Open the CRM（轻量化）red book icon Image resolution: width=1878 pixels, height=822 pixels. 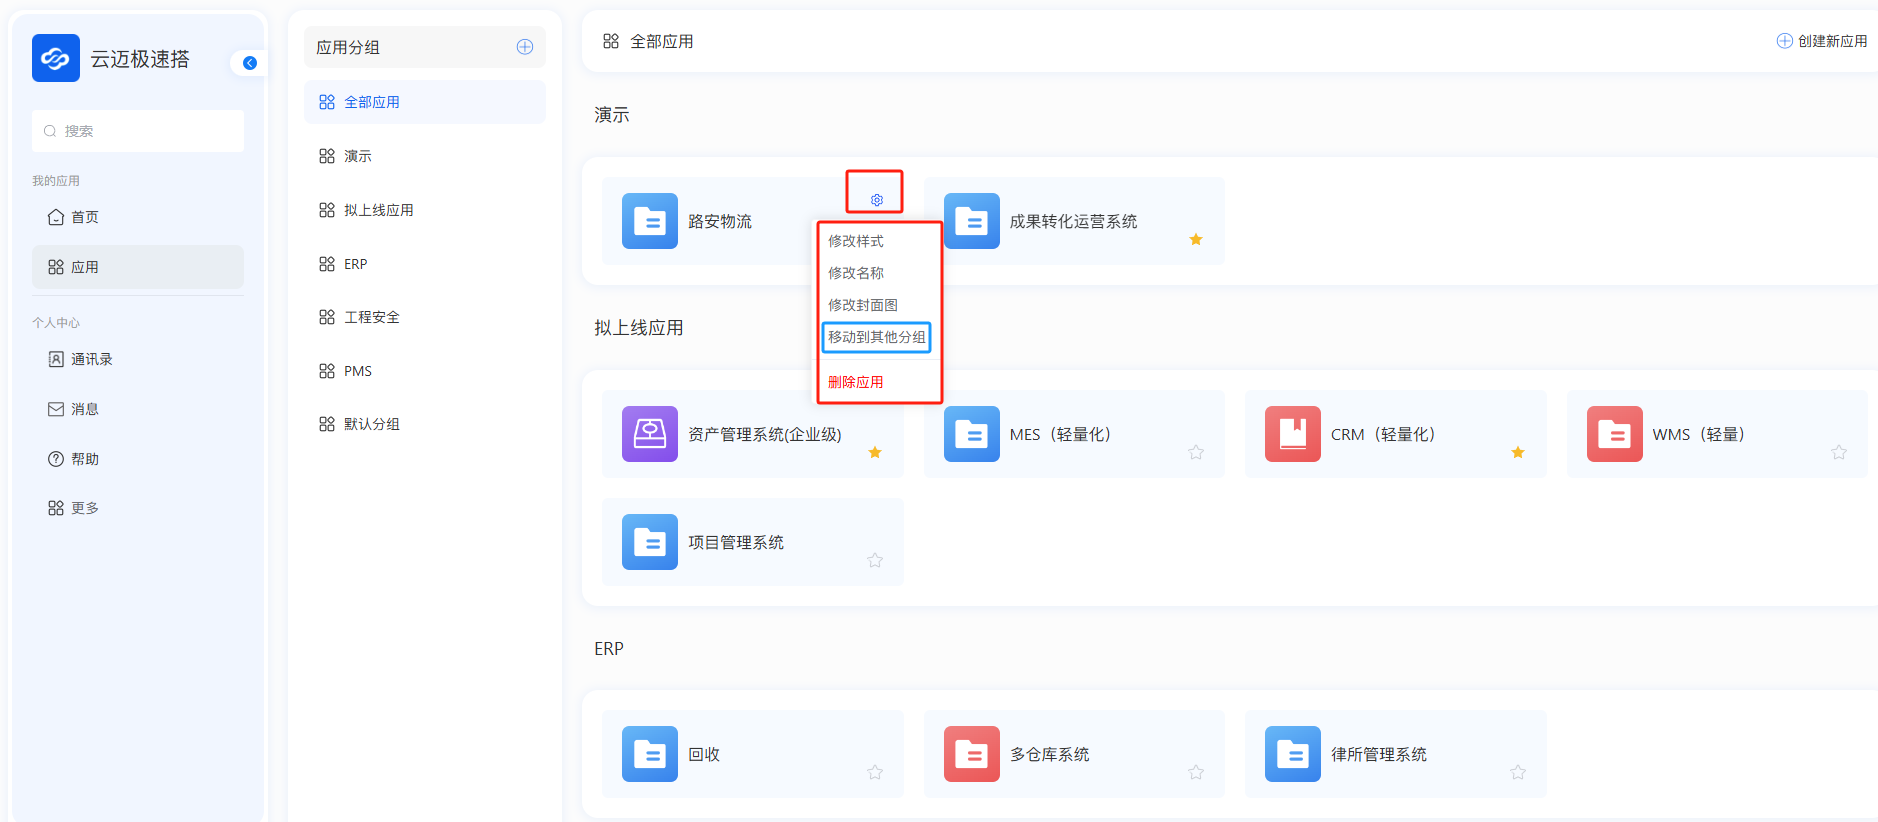click(1292, 434)
